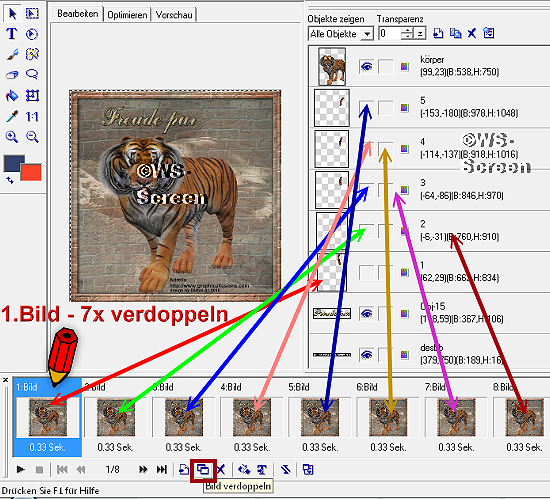Select the Text tool
550x499 pixels.
tap(12, 34)
